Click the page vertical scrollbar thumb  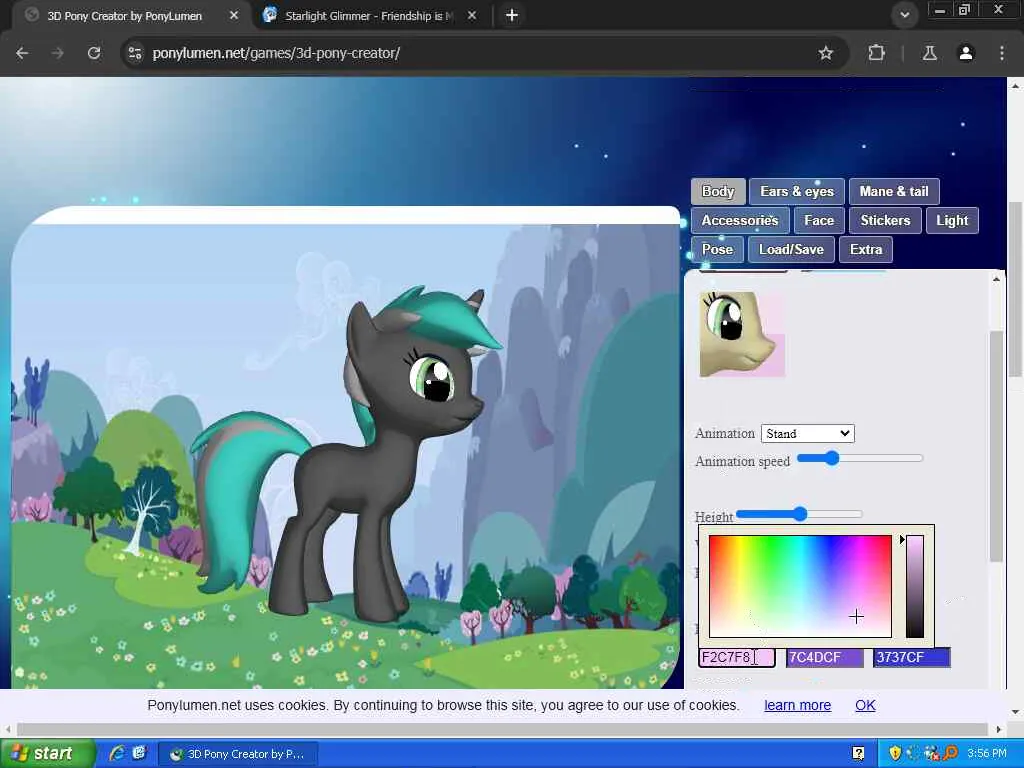[1015, 289]
